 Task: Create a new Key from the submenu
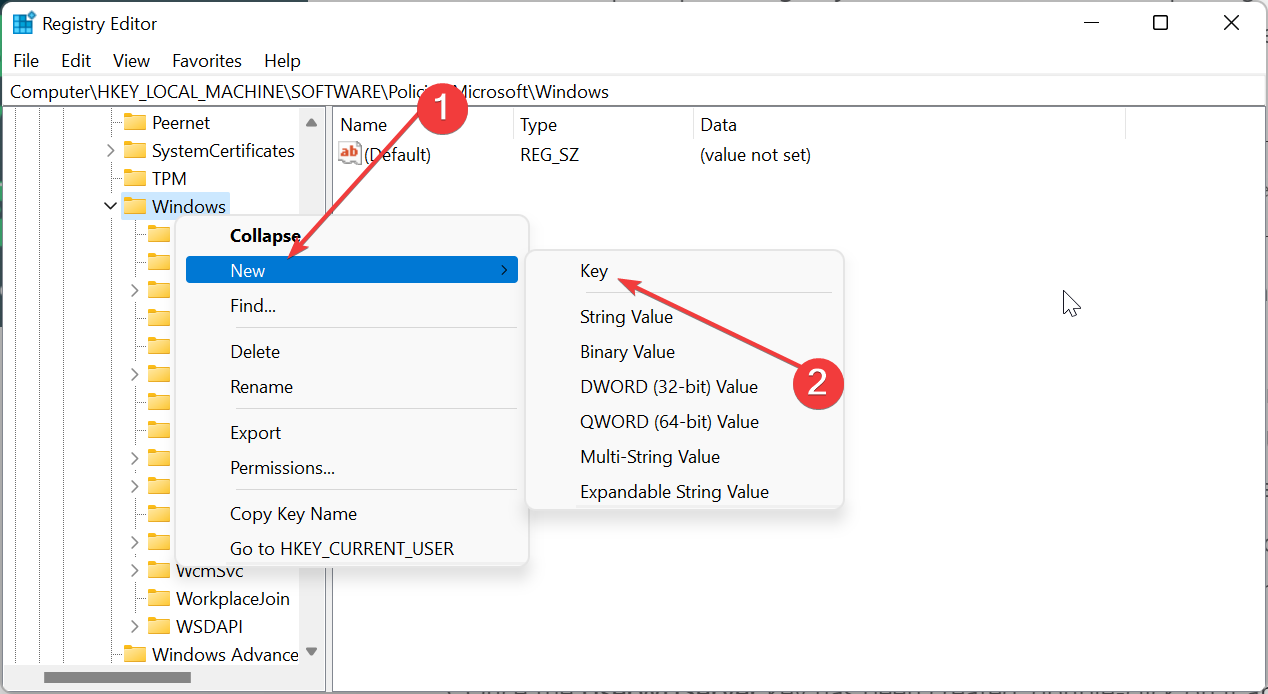(684, 271)
